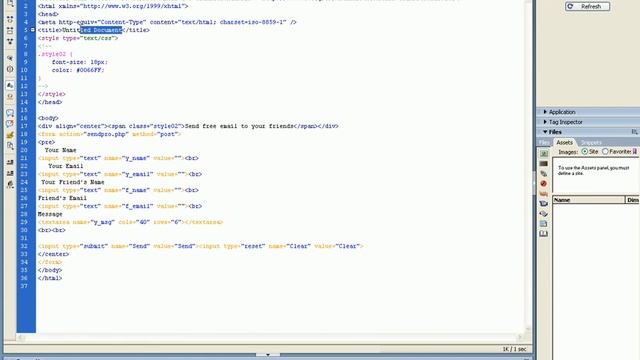Click the Wrap Tag icon
This screenshot has height=360, width=640.
(10, 135)
